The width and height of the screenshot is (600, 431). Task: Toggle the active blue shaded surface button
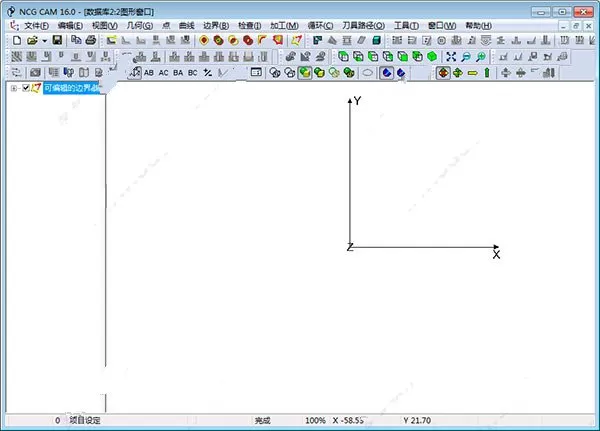click(386, 72)
